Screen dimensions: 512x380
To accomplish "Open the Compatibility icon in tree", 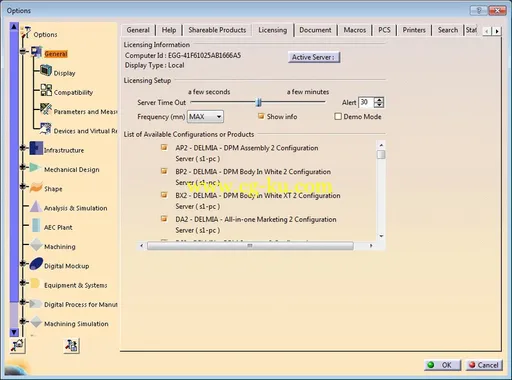I will pyautogui.click(x=46, y=90).
